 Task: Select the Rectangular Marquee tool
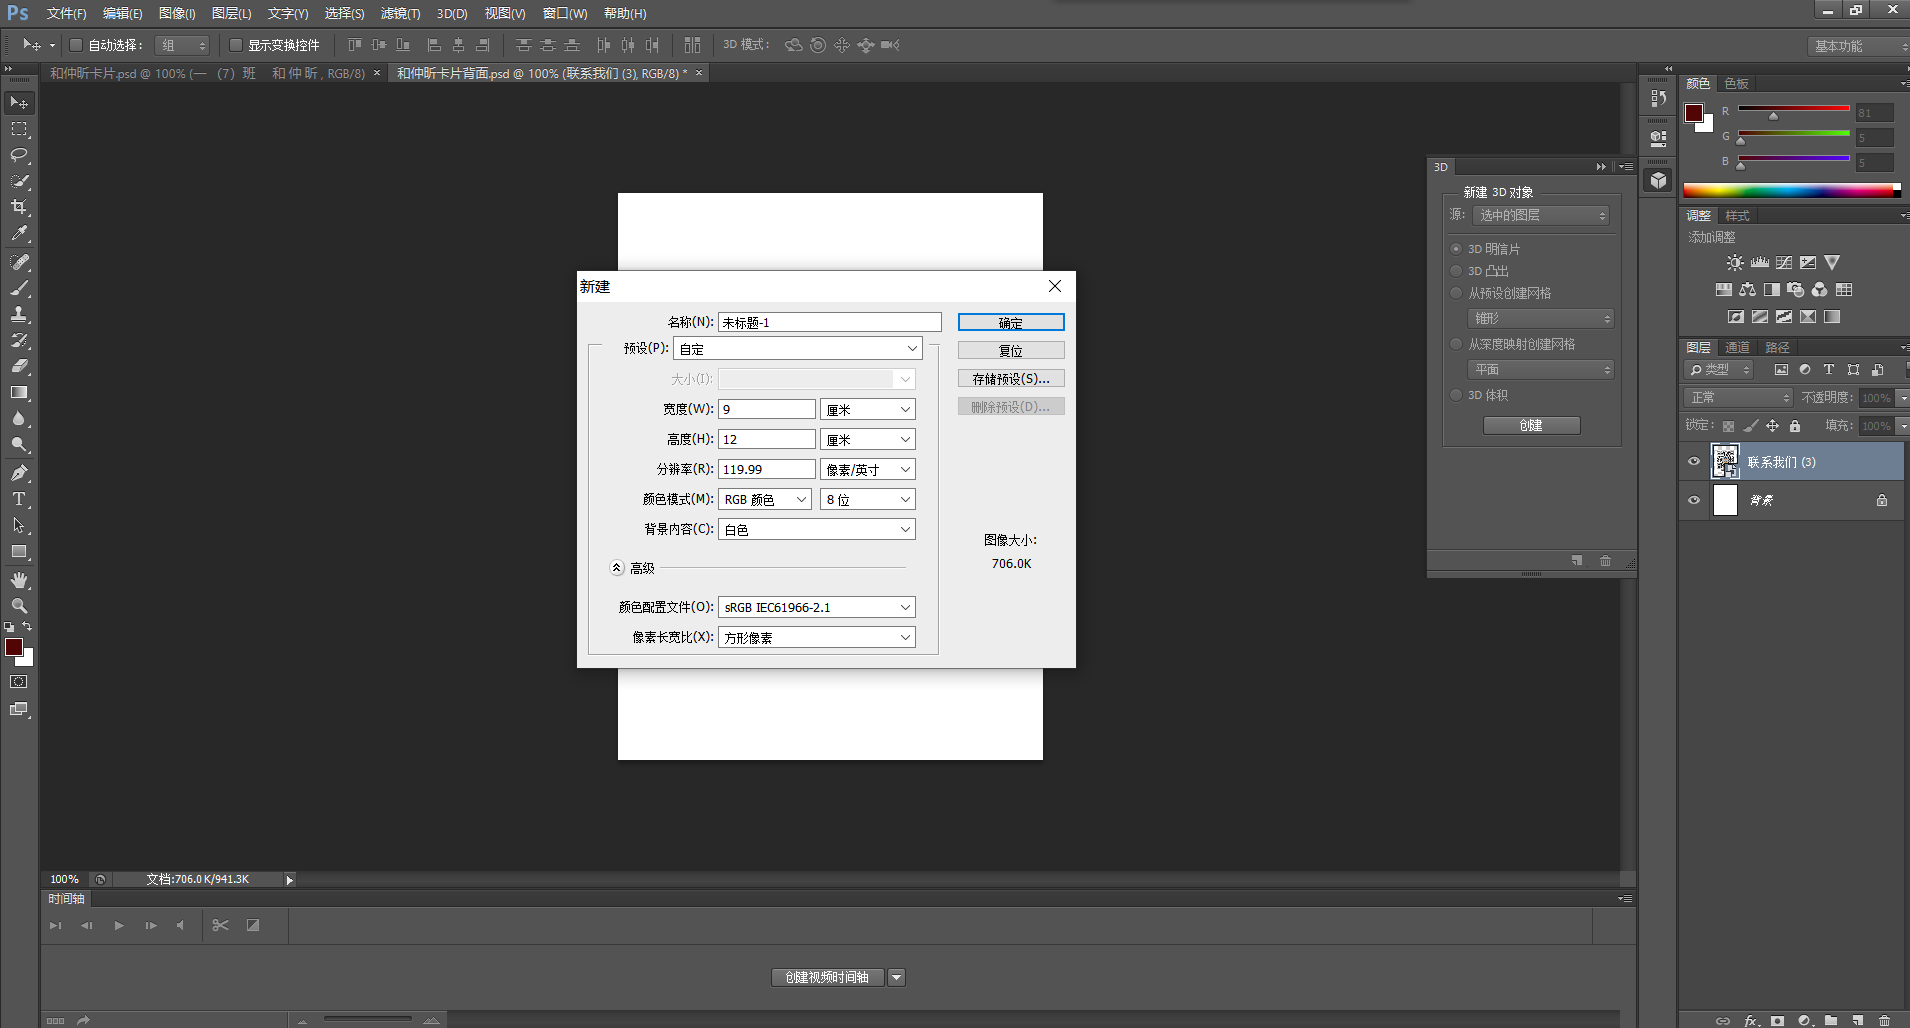(19, 129)
